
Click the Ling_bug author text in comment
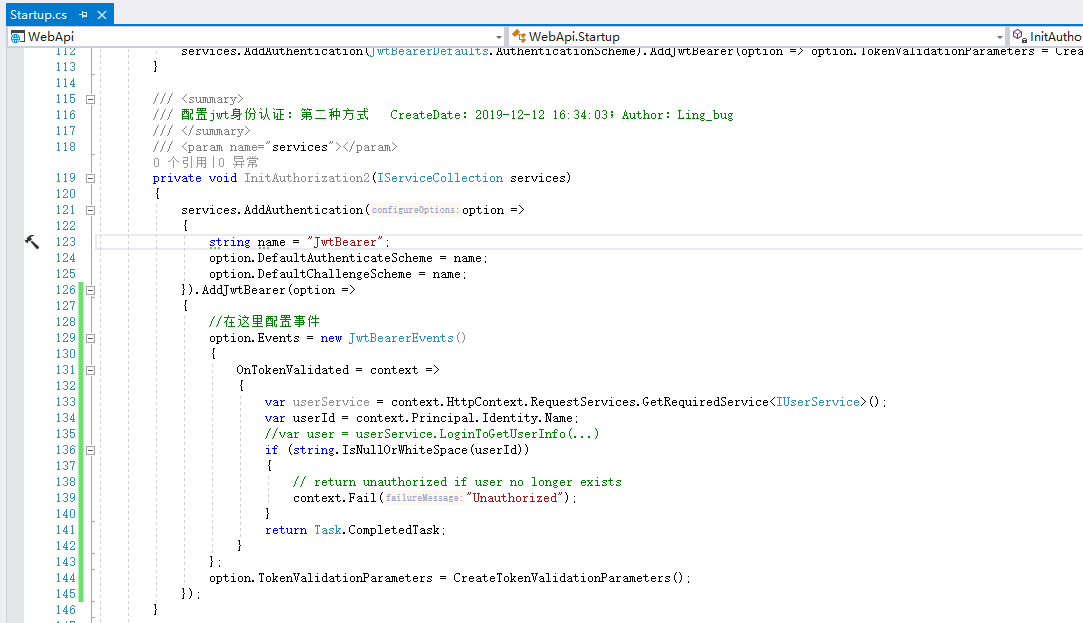click(705, 115)
